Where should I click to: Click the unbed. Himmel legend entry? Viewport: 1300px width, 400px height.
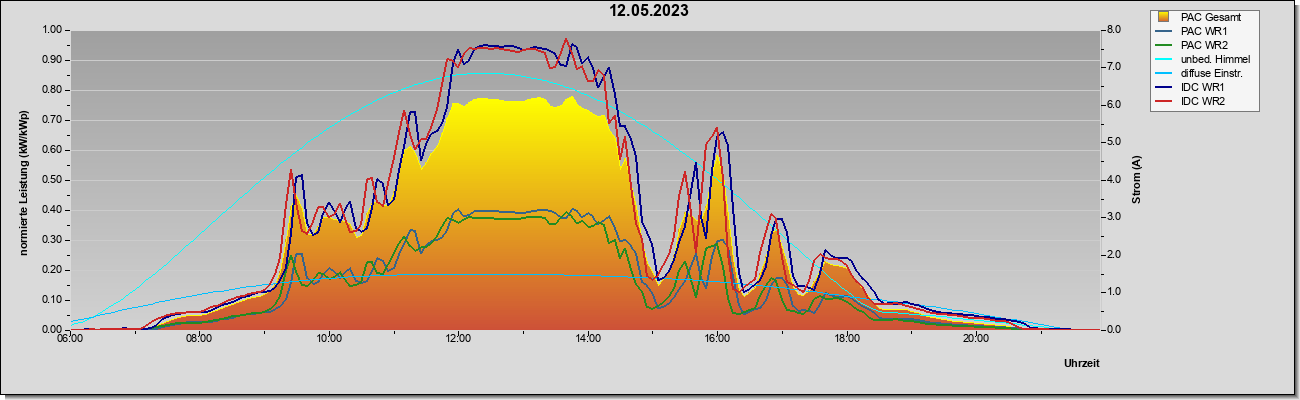click(x=1204, y=60)
